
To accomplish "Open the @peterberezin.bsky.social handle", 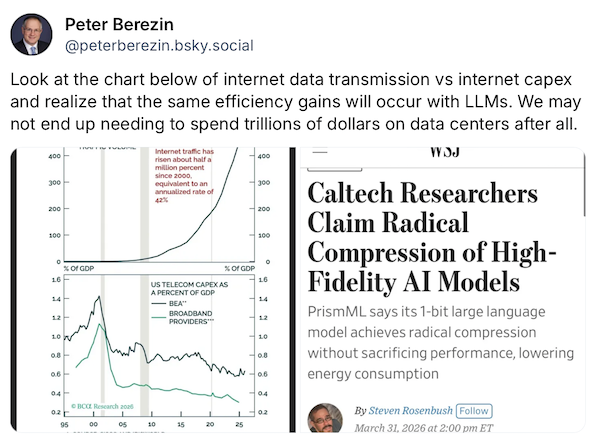I will coord(159,46).
